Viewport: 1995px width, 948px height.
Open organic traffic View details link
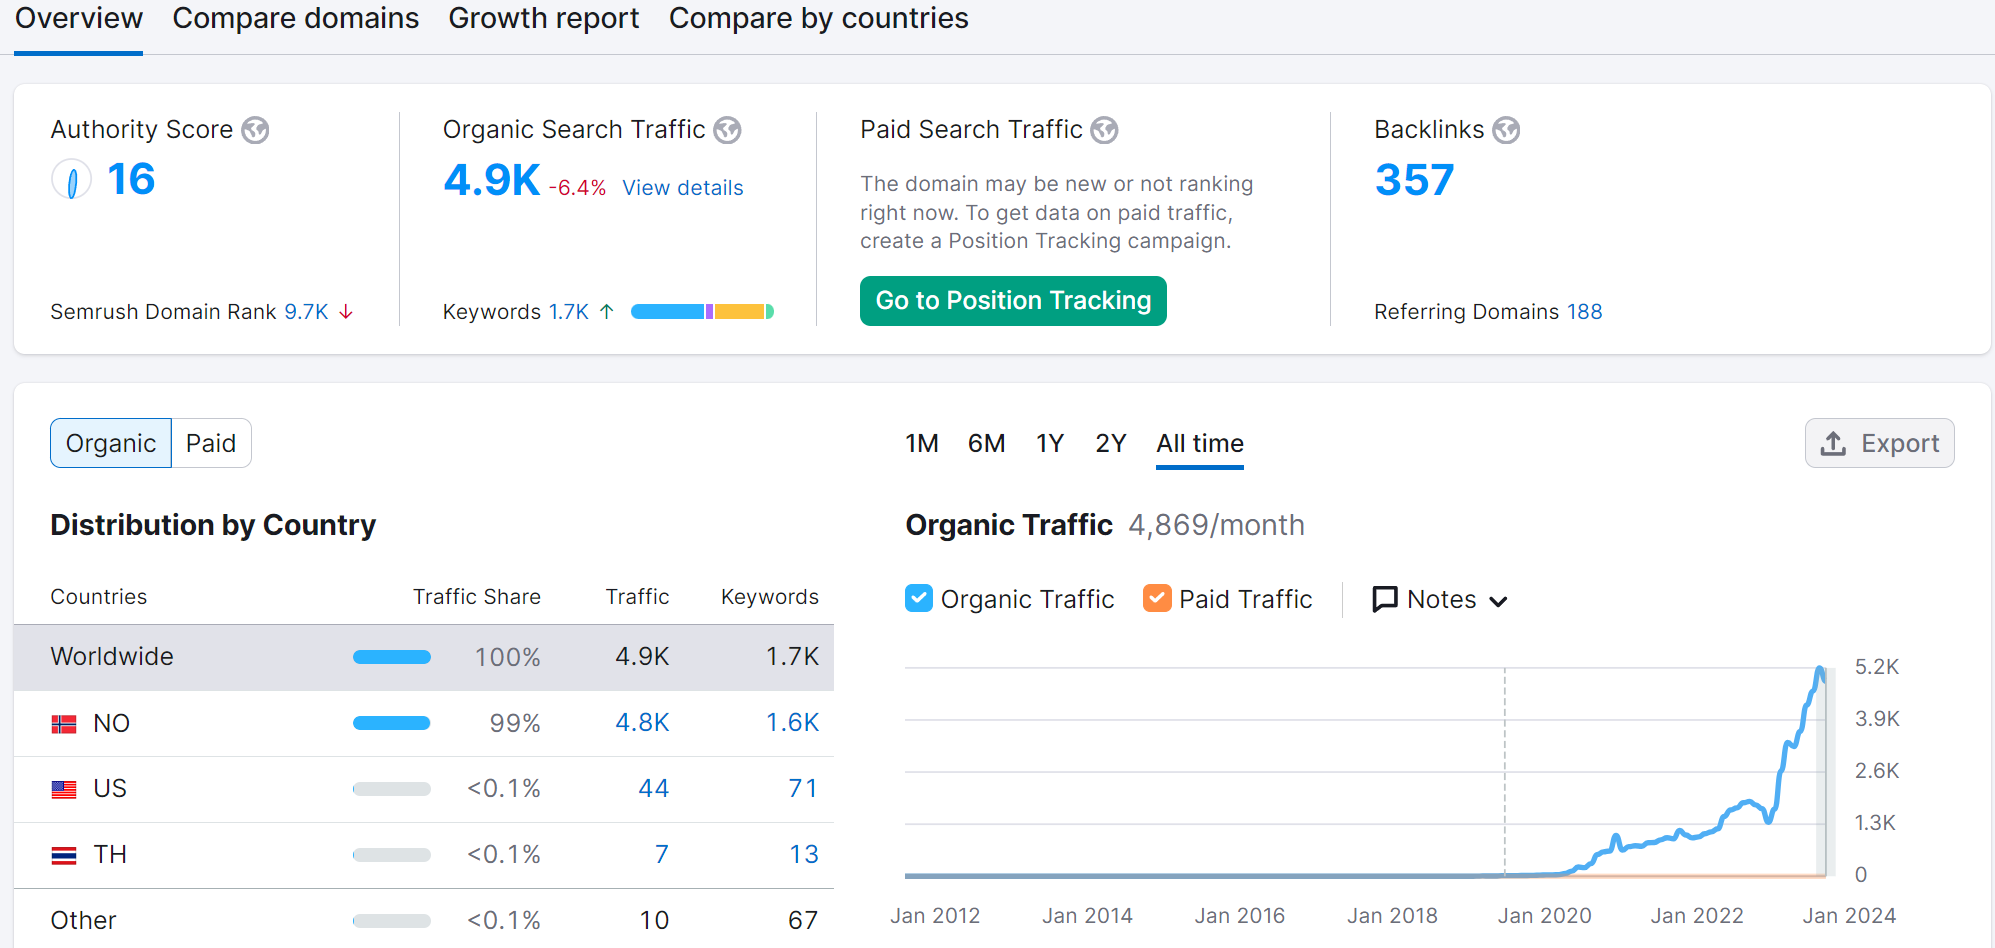click(682, 187)
